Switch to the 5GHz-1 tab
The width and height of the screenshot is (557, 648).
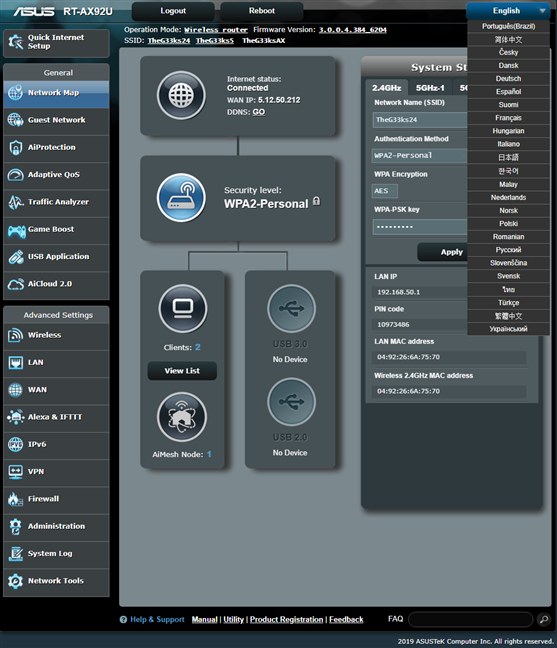pos(430,88)
